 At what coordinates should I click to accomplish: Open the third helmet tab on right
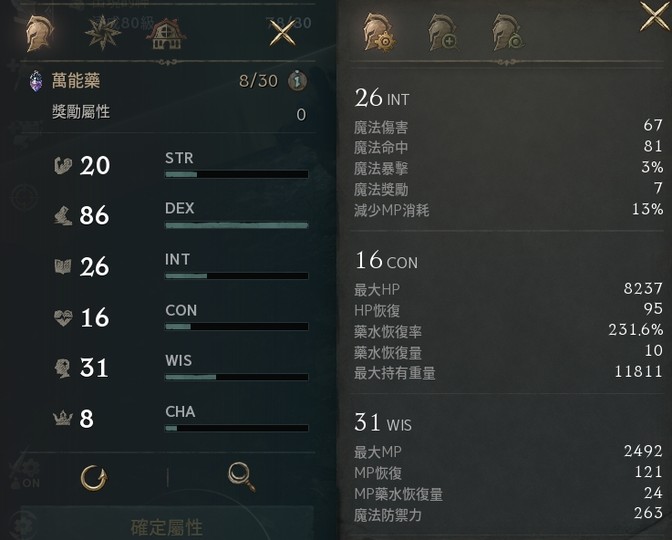click(x=507, y=33)
